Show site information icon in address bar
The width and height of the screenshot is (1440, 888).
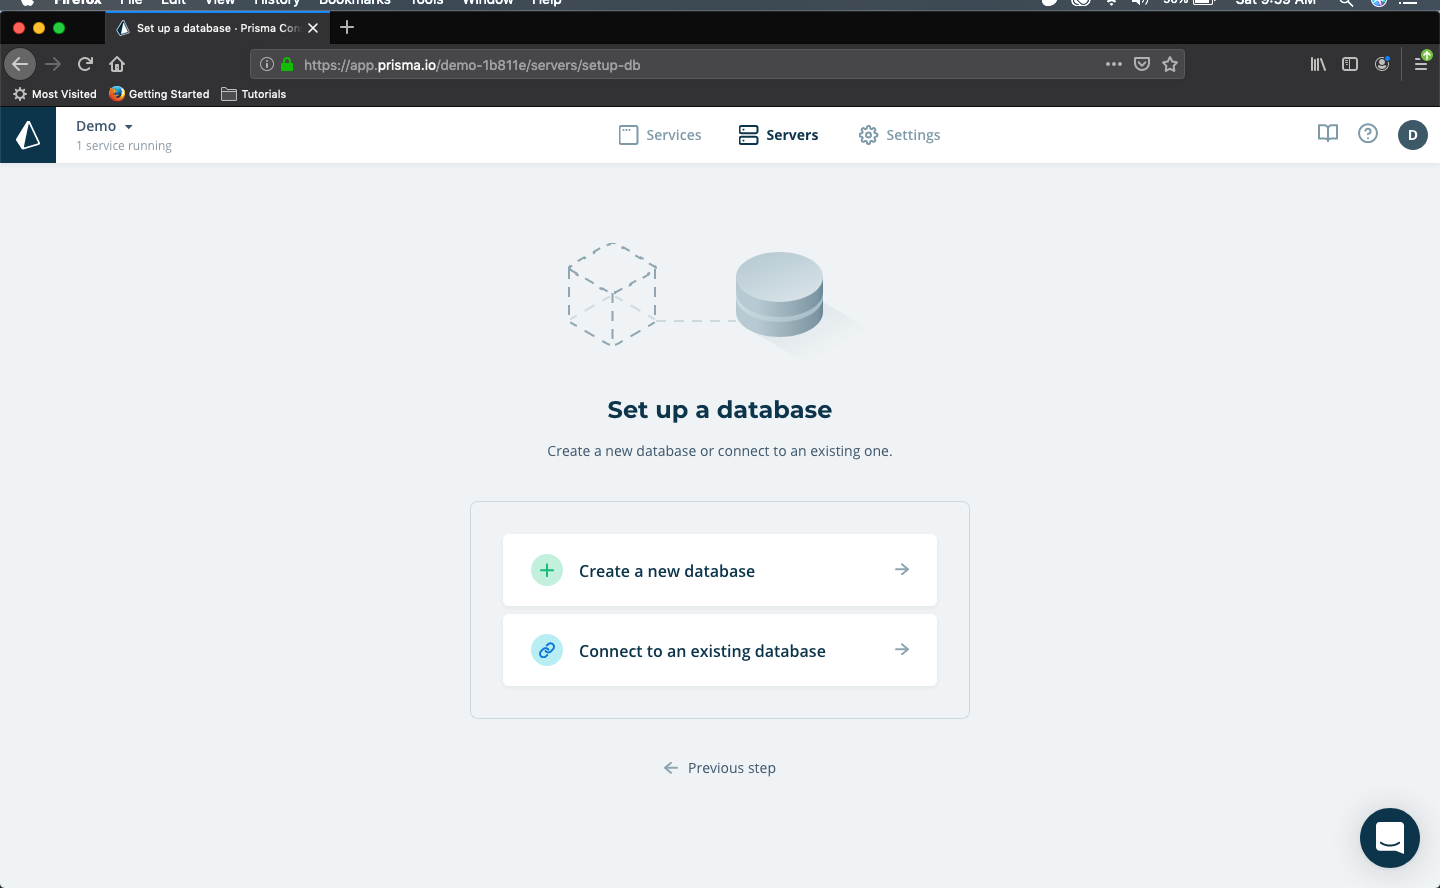point(267,64)
